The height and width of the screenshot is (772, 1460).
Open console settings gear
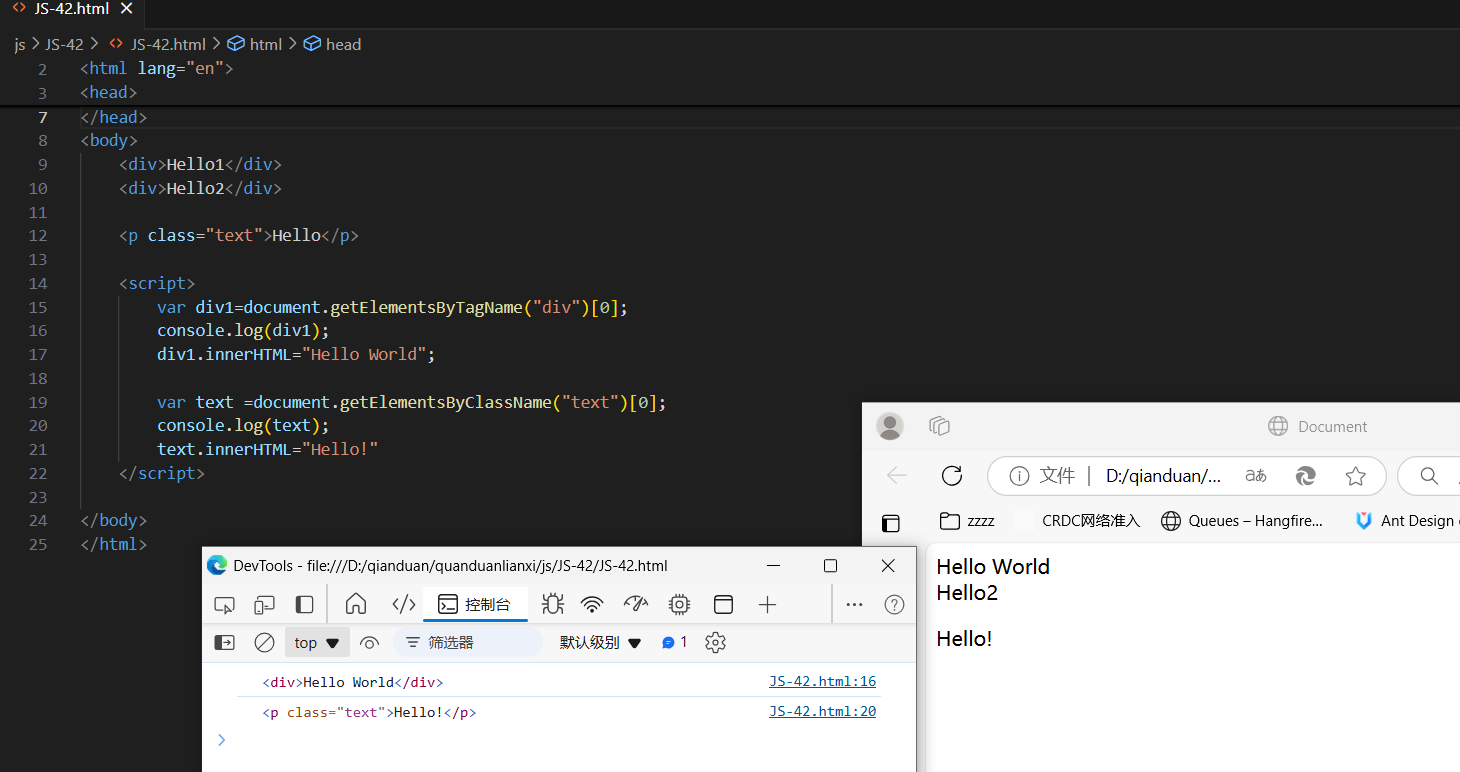(715, 643)
